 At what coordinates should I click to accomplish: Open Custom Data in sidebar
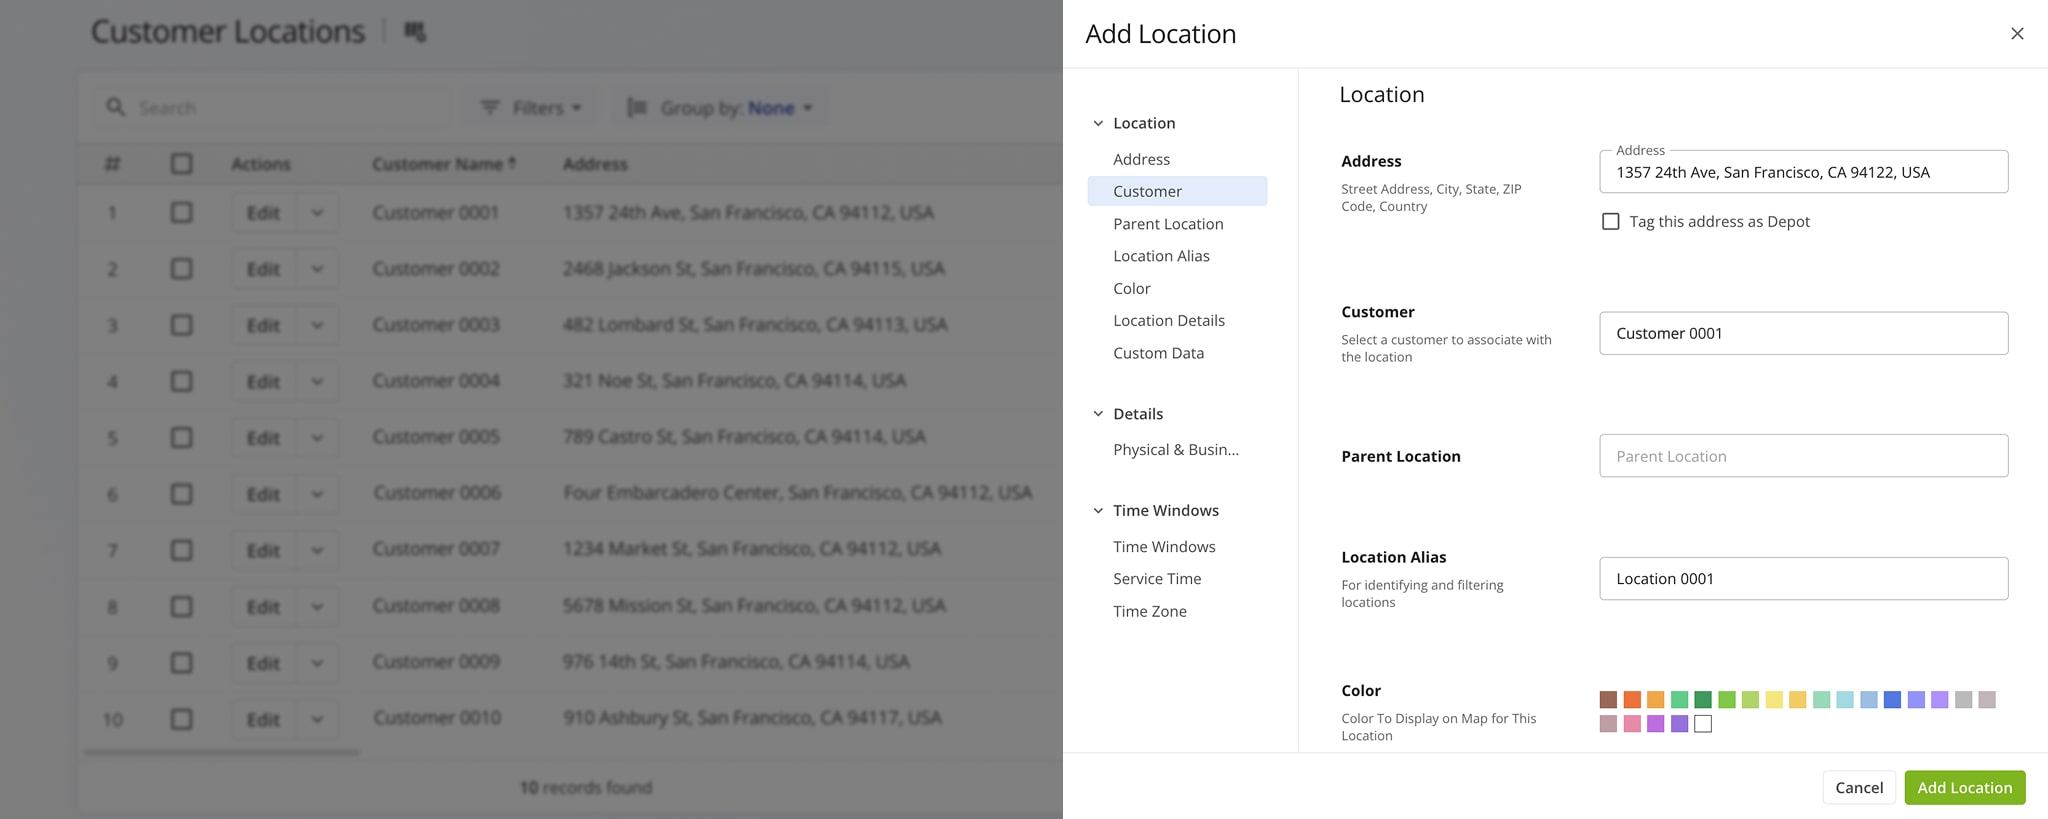[x=1158, y=353]
